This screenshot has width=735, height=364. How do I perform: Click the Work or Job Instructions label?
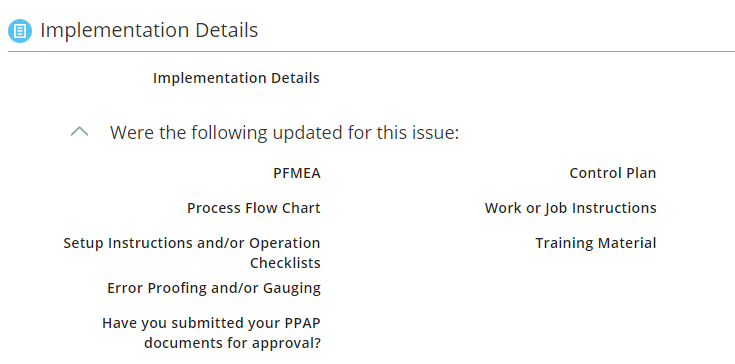[x=570, y=208]
